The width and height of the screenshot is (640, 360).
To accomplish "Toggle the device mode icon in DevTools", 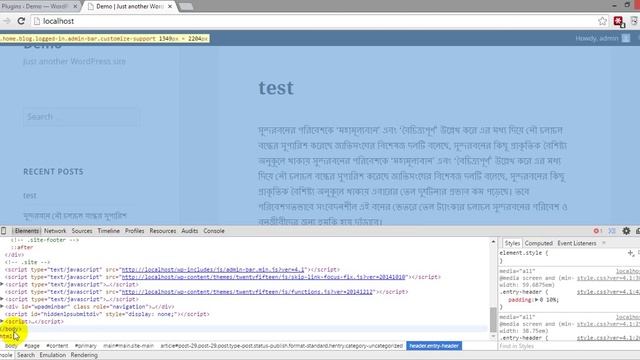I will click(x=4, y=231).
